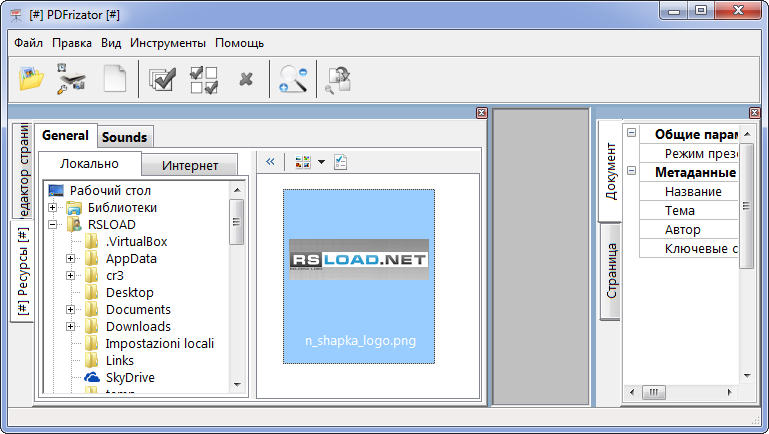Expand the Documents folder node
Image resolution: width=769 pixels, height=434 pixels.
71,309
